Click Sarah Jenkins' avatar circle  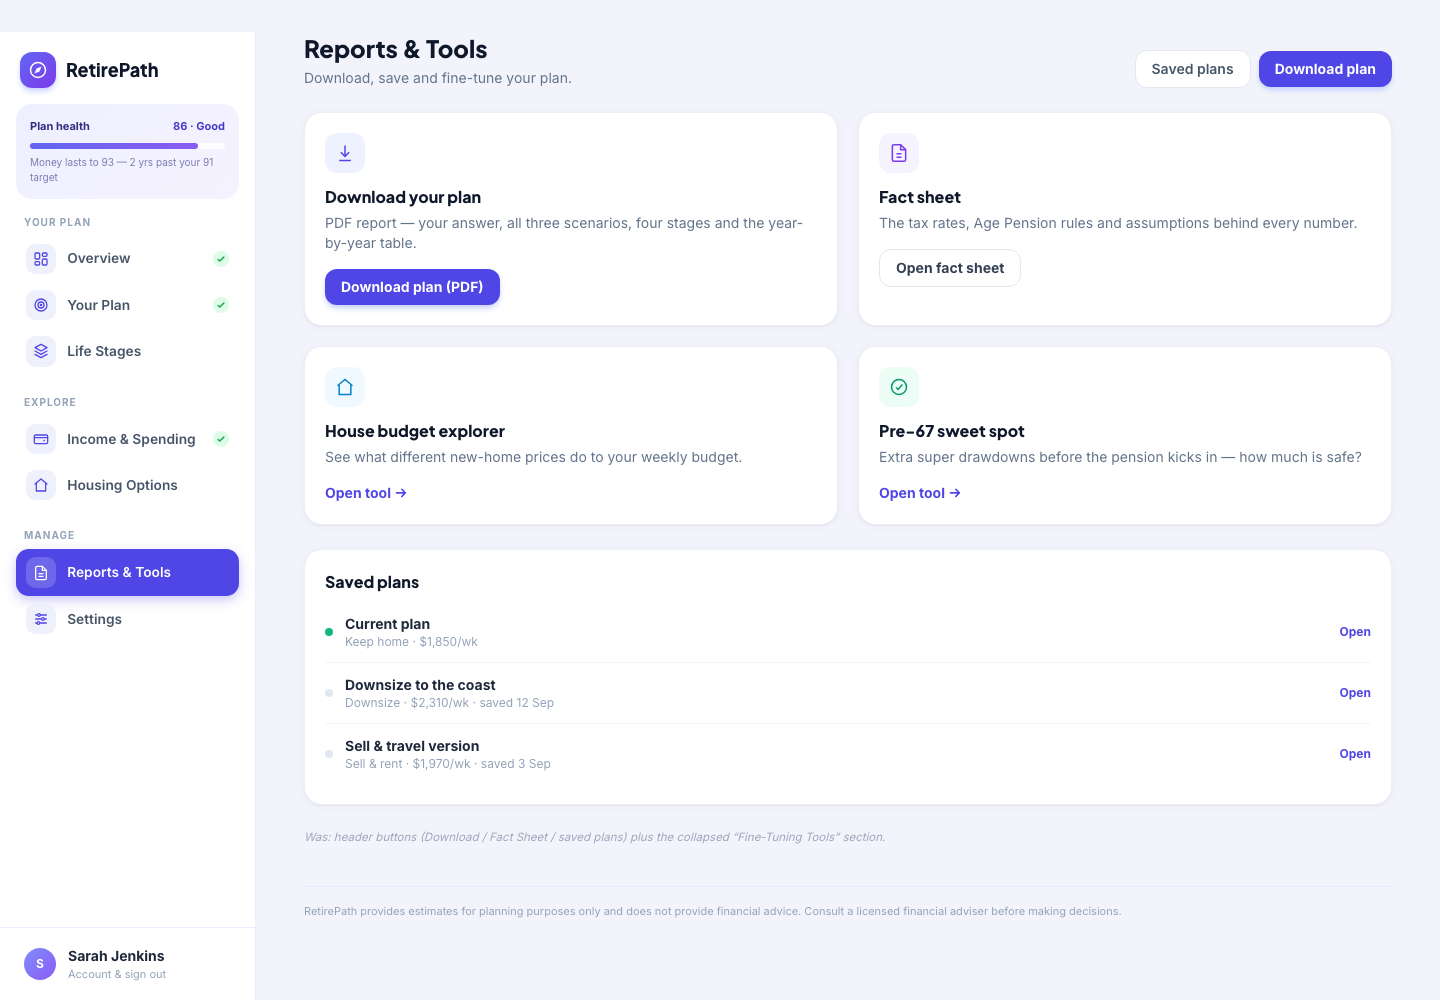point(40,964)
